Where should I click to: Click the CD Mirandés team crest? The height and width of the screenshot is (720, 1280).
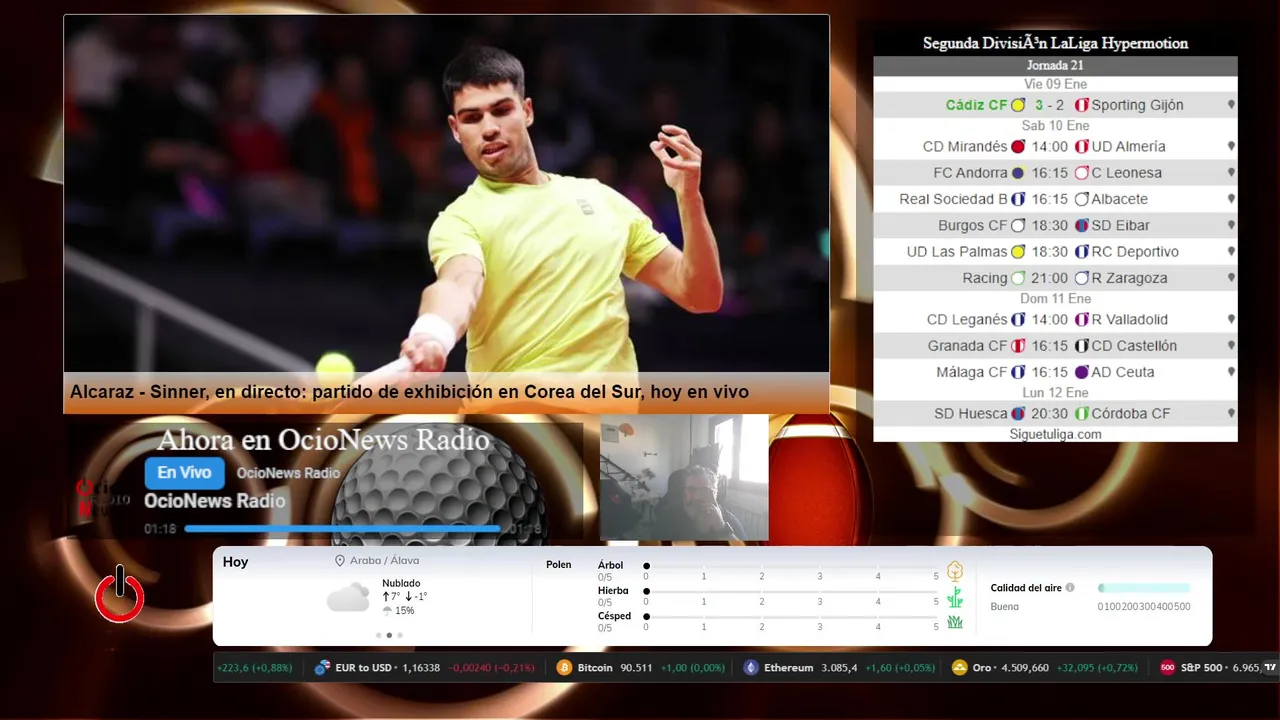click(1018, 146)
